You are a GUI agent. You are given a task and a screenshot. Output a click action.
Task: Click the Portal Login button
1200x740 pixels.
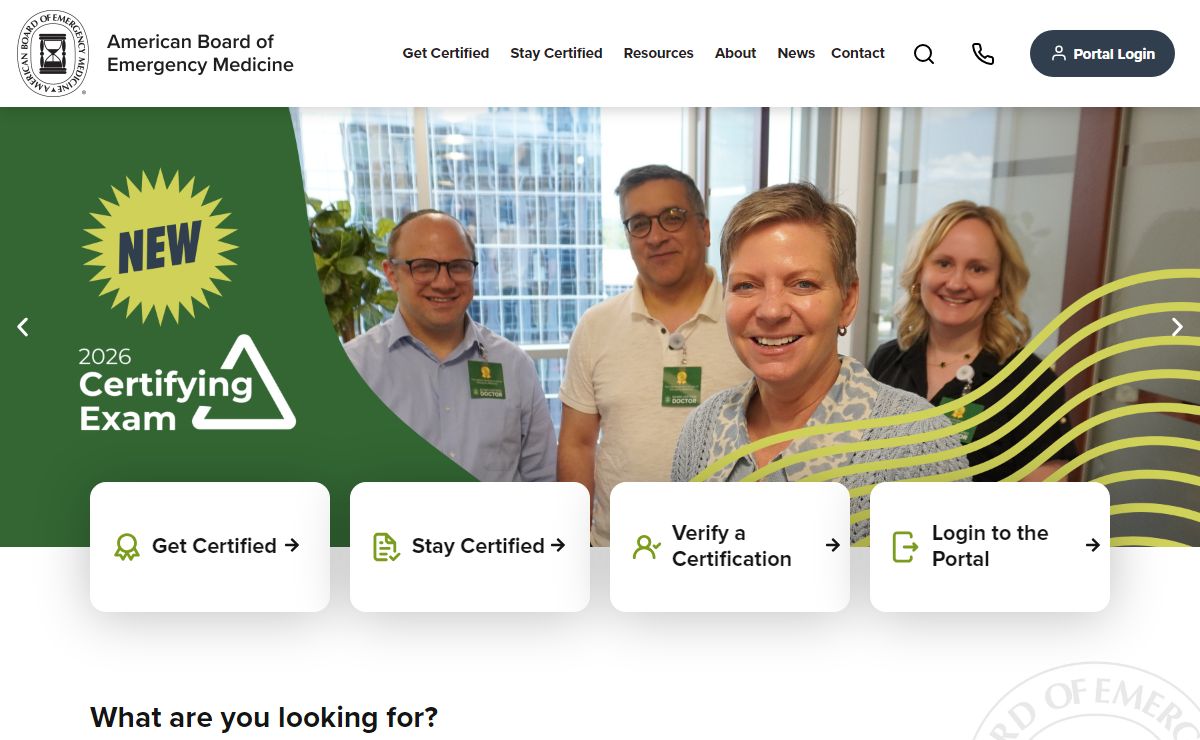[x=1102, y=54]
